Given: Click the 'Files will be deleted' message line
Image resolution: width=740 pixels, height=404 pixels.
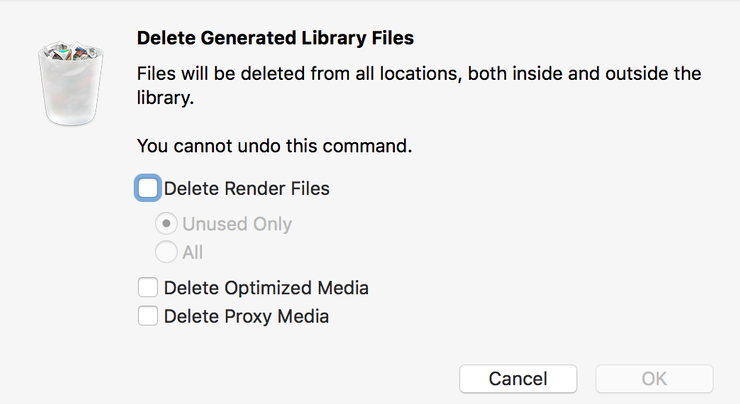Looking at the screenshot, I should [x=419, y=74].
